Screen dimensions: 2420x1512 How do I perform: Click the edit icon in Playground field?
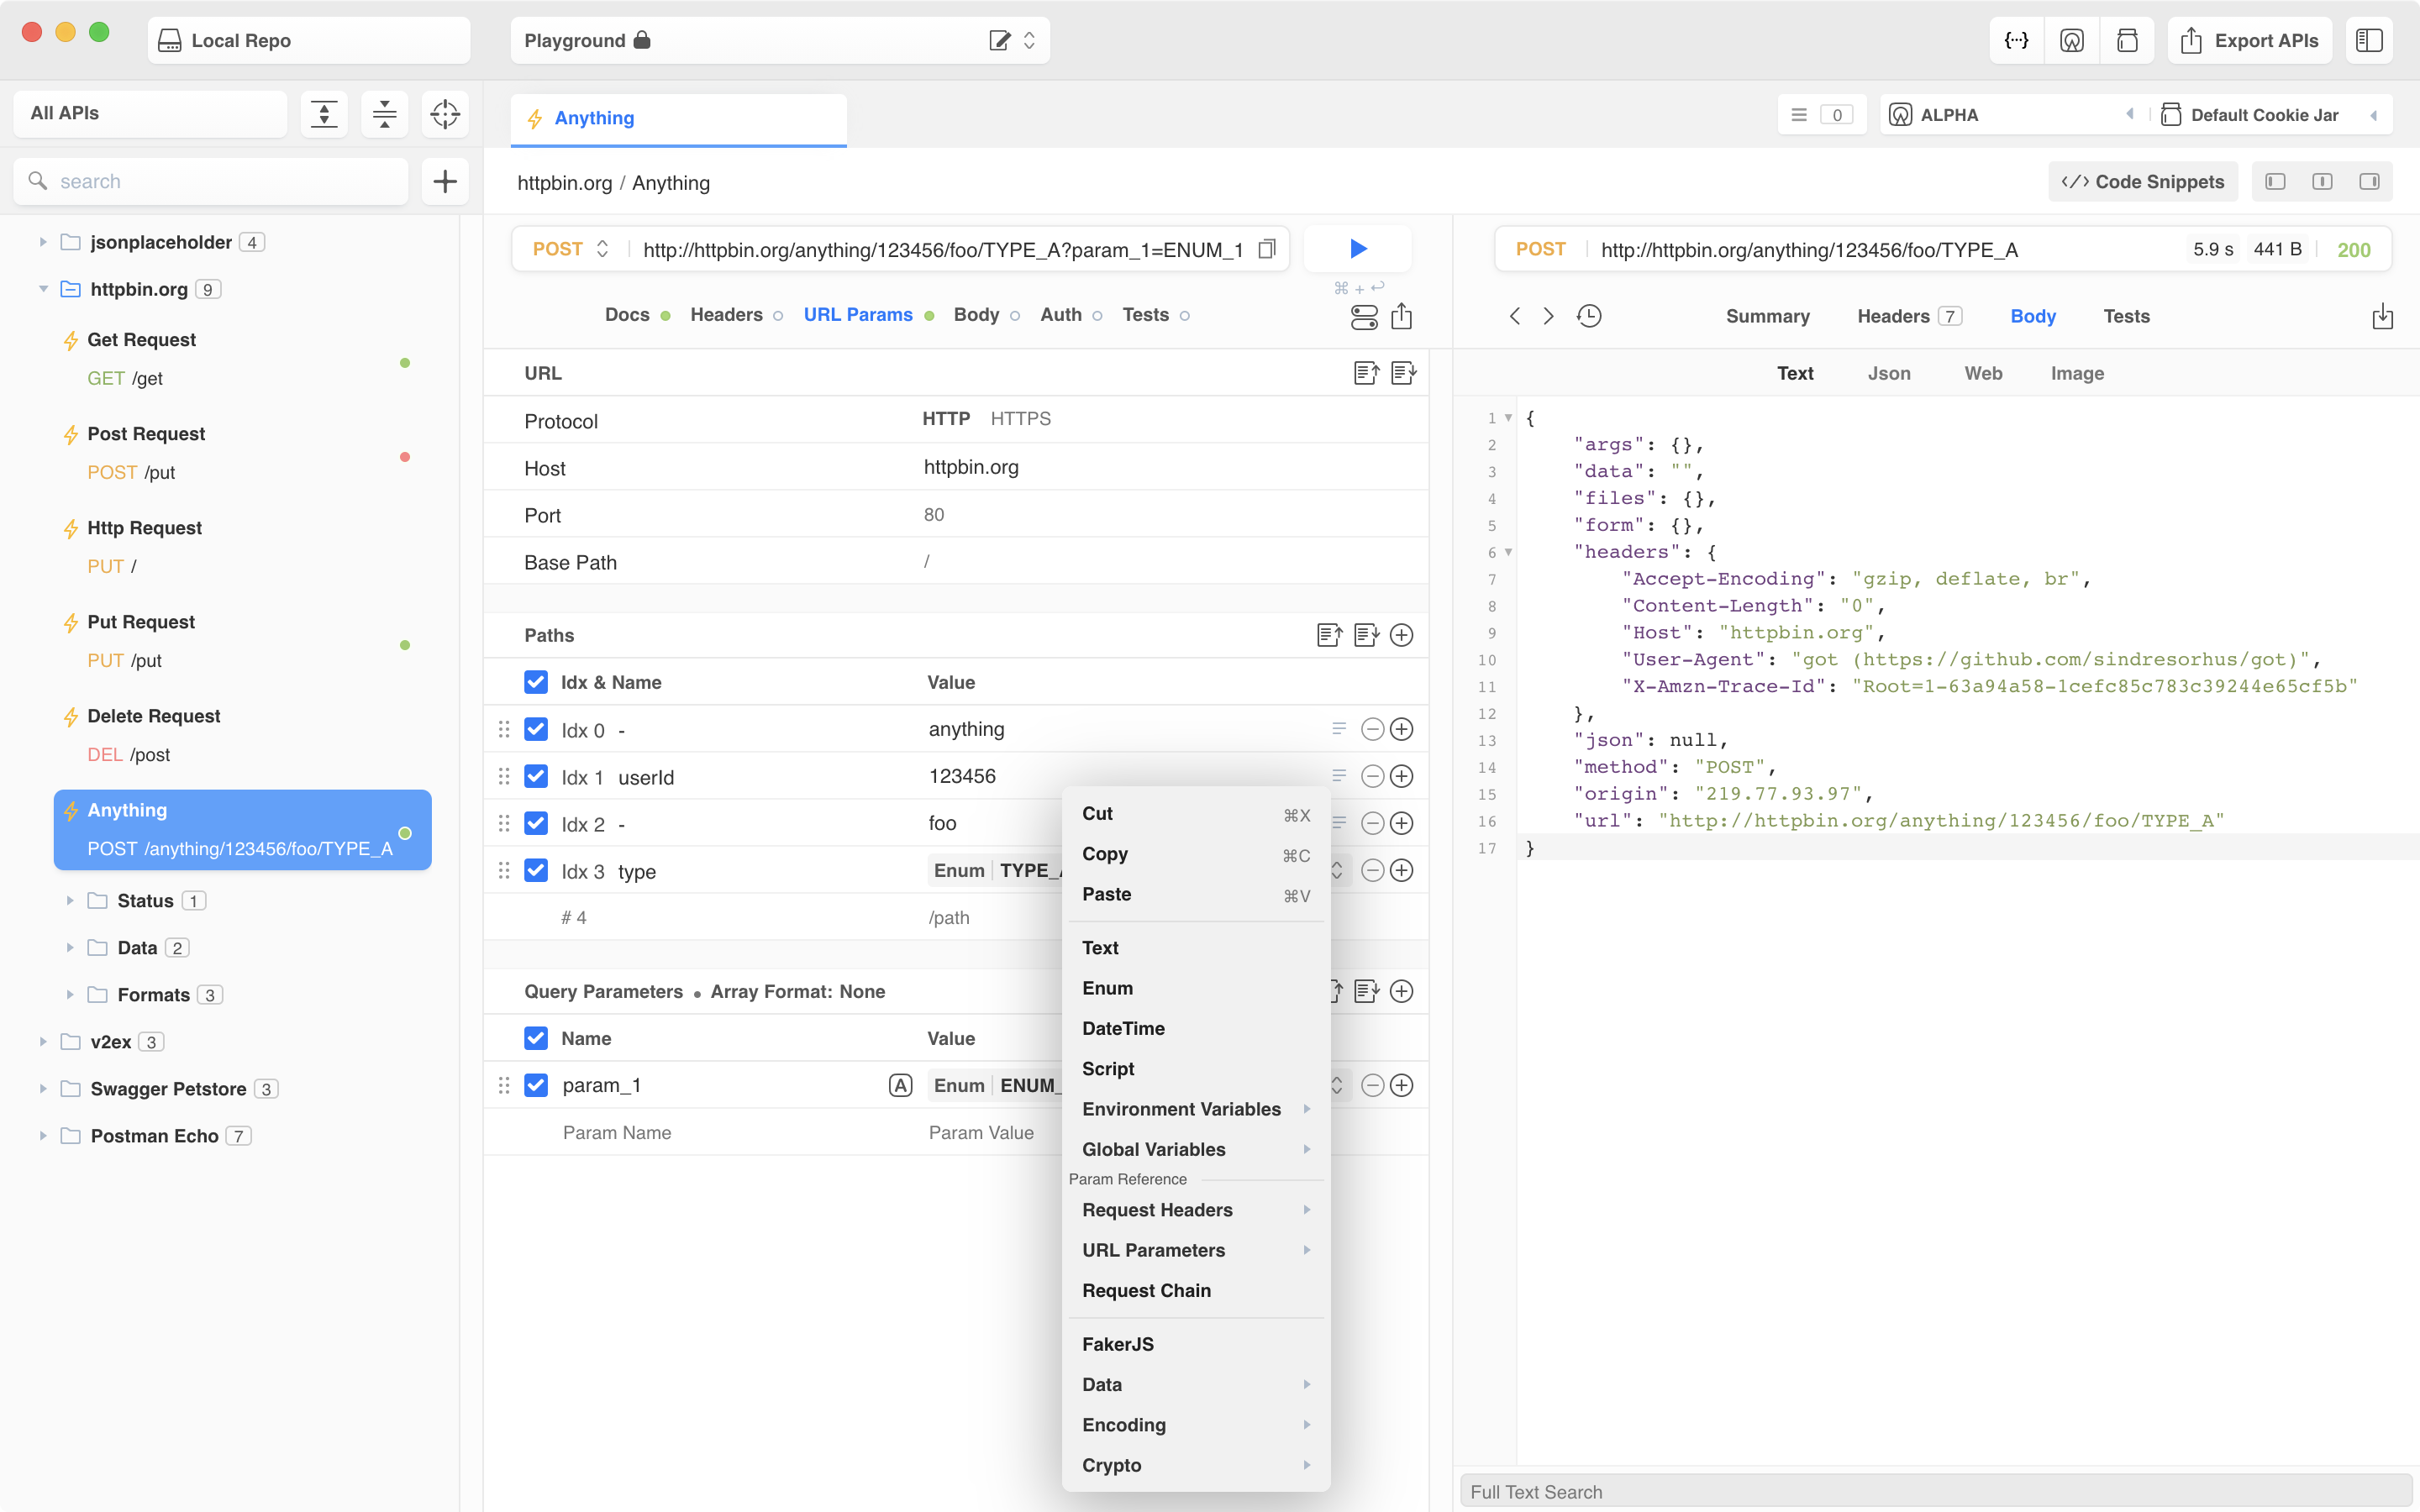999,40
